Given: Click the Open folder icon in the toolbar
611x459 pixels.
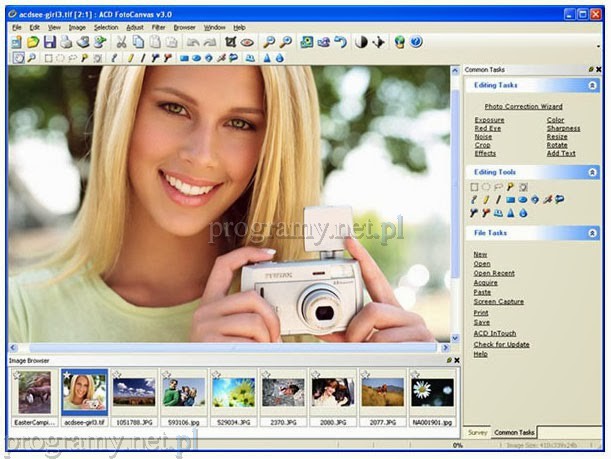Looking at the screenshot, I should 33,42.
